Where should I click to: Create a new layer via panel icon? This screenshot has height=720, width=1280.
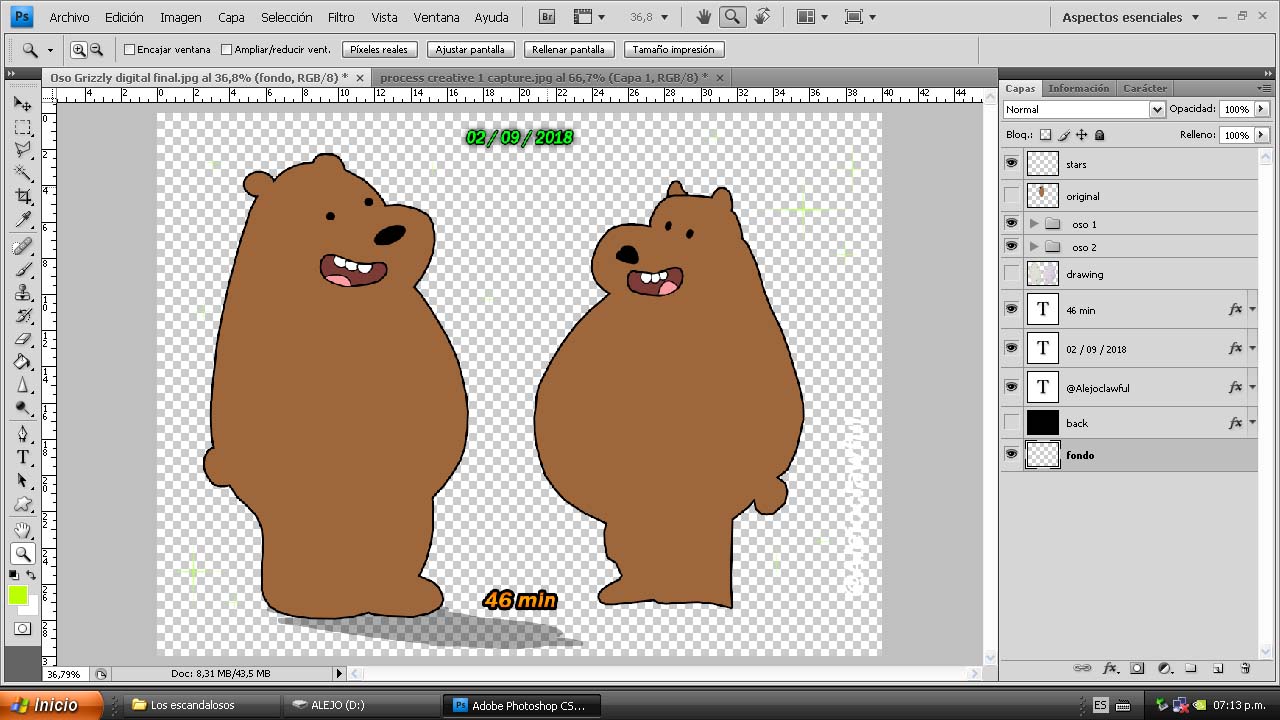click(1218, 668)
